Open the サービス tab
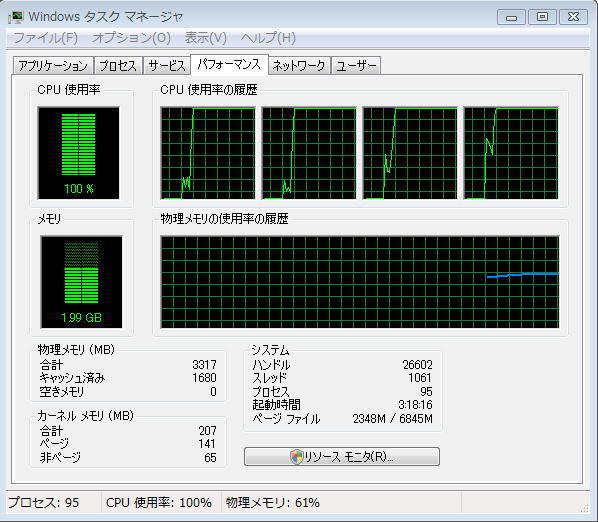Screen dimensions: 598x522 pyautogui.click(x=167, y=66)
